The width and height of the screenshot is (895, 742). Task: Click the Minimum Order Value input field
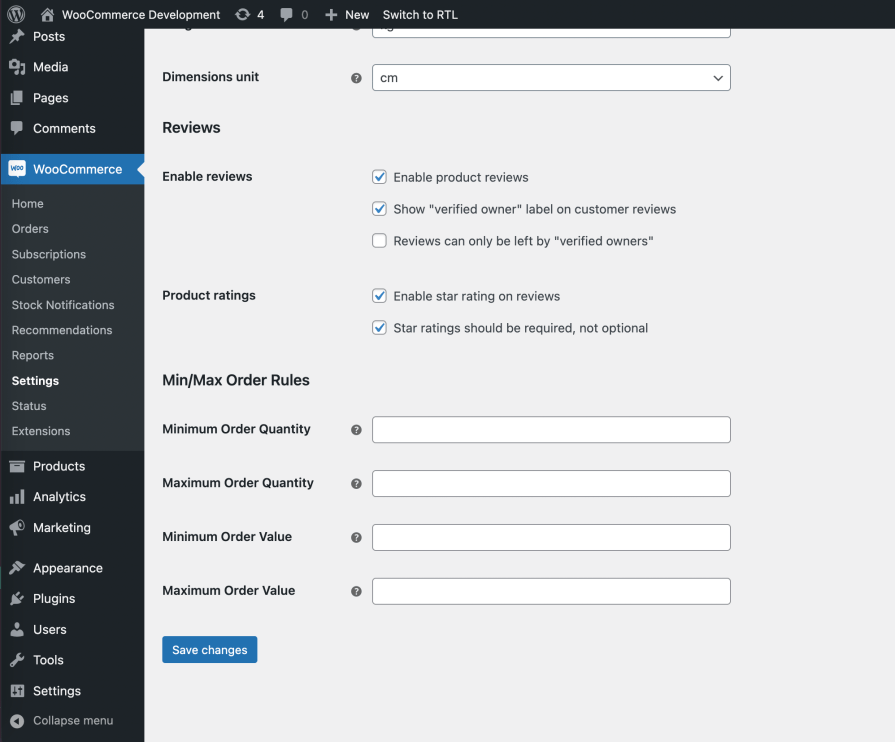point(551,537)
